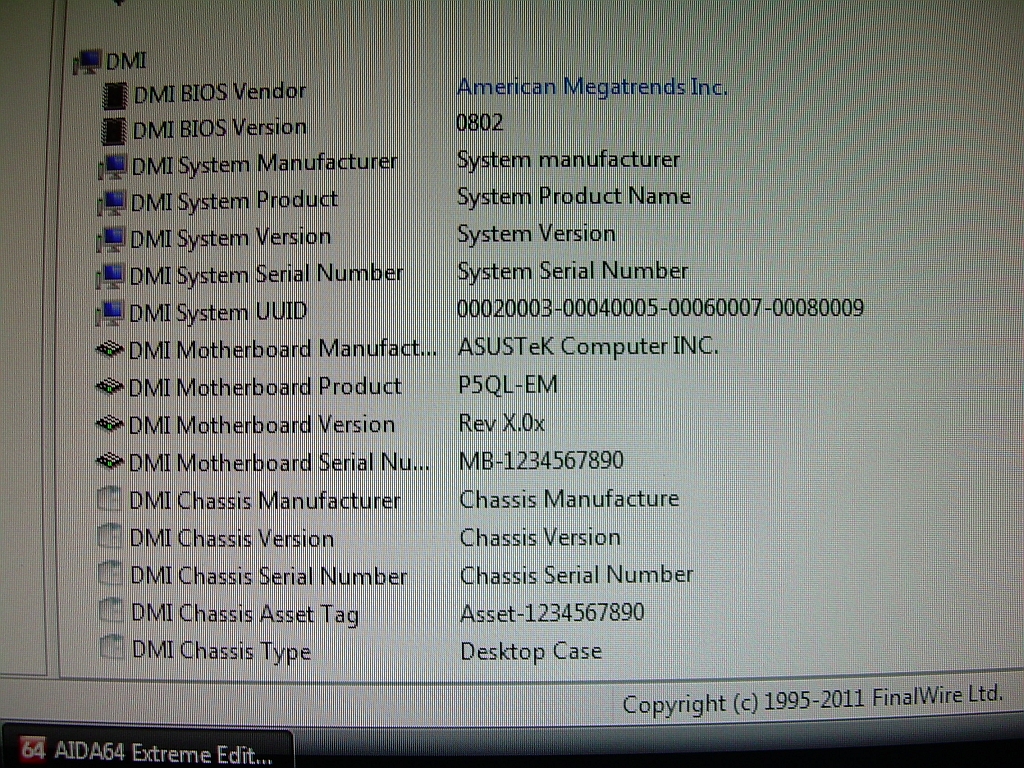This screenshot has height=768, width=1024.
Task: Click the DMI Motherboard Manufacturer board icon
Action: pos(110,350)
